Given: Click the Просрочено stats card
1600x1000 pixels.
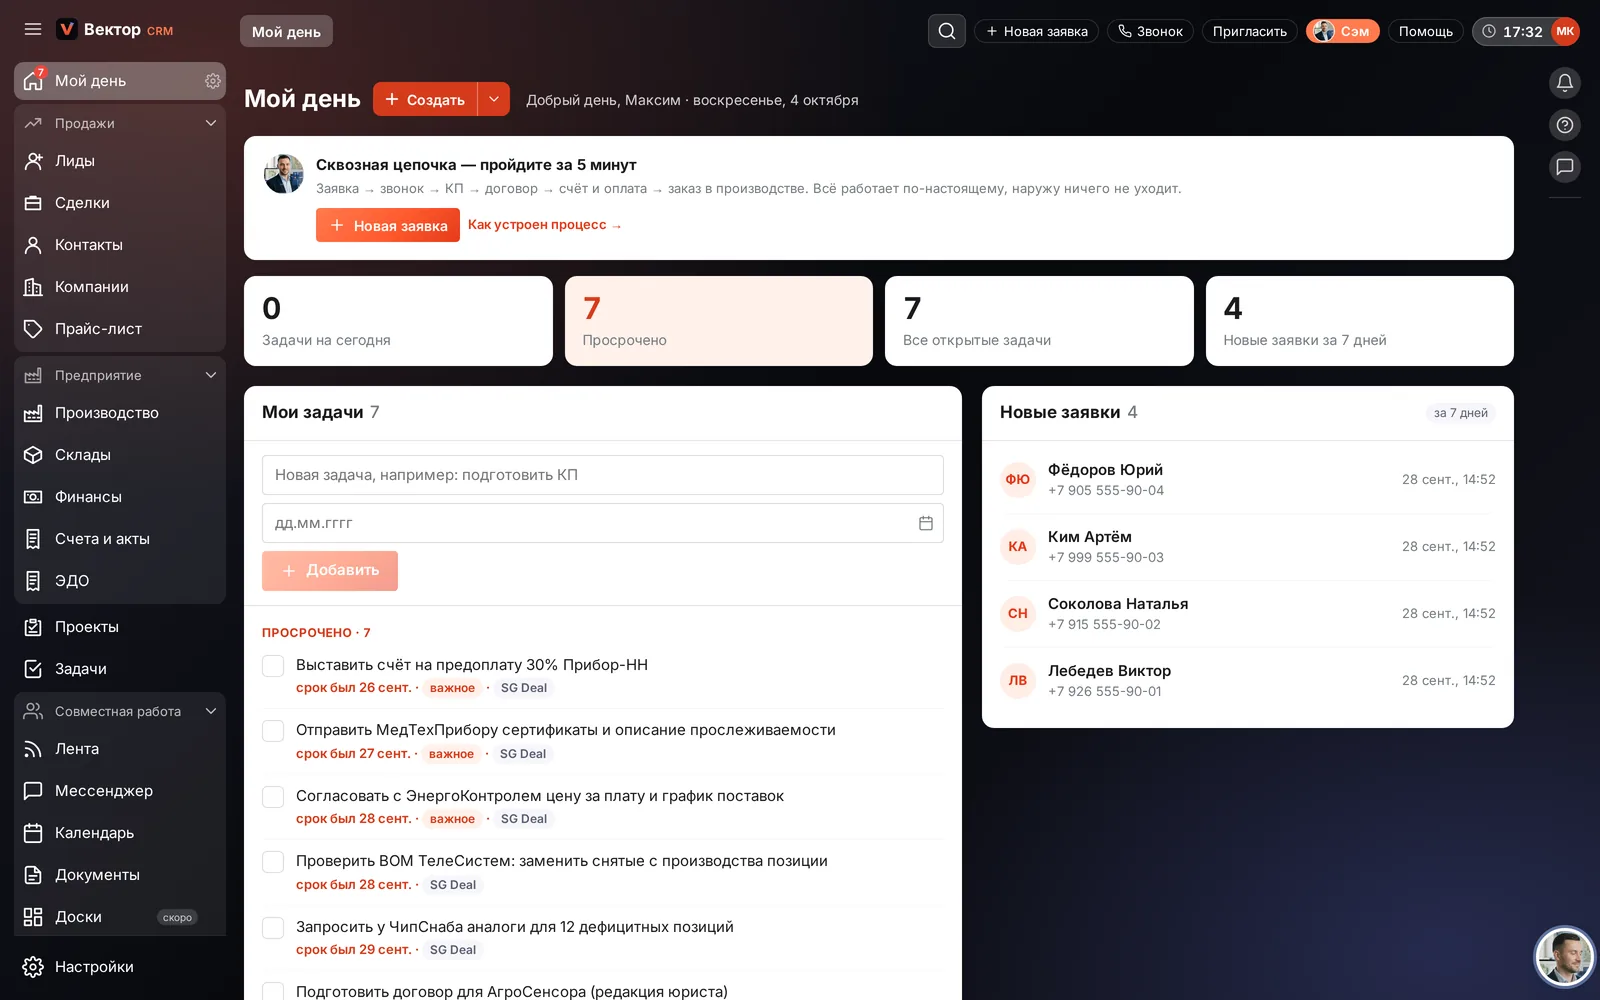Looking at the screenshot, I should [719, 321].
